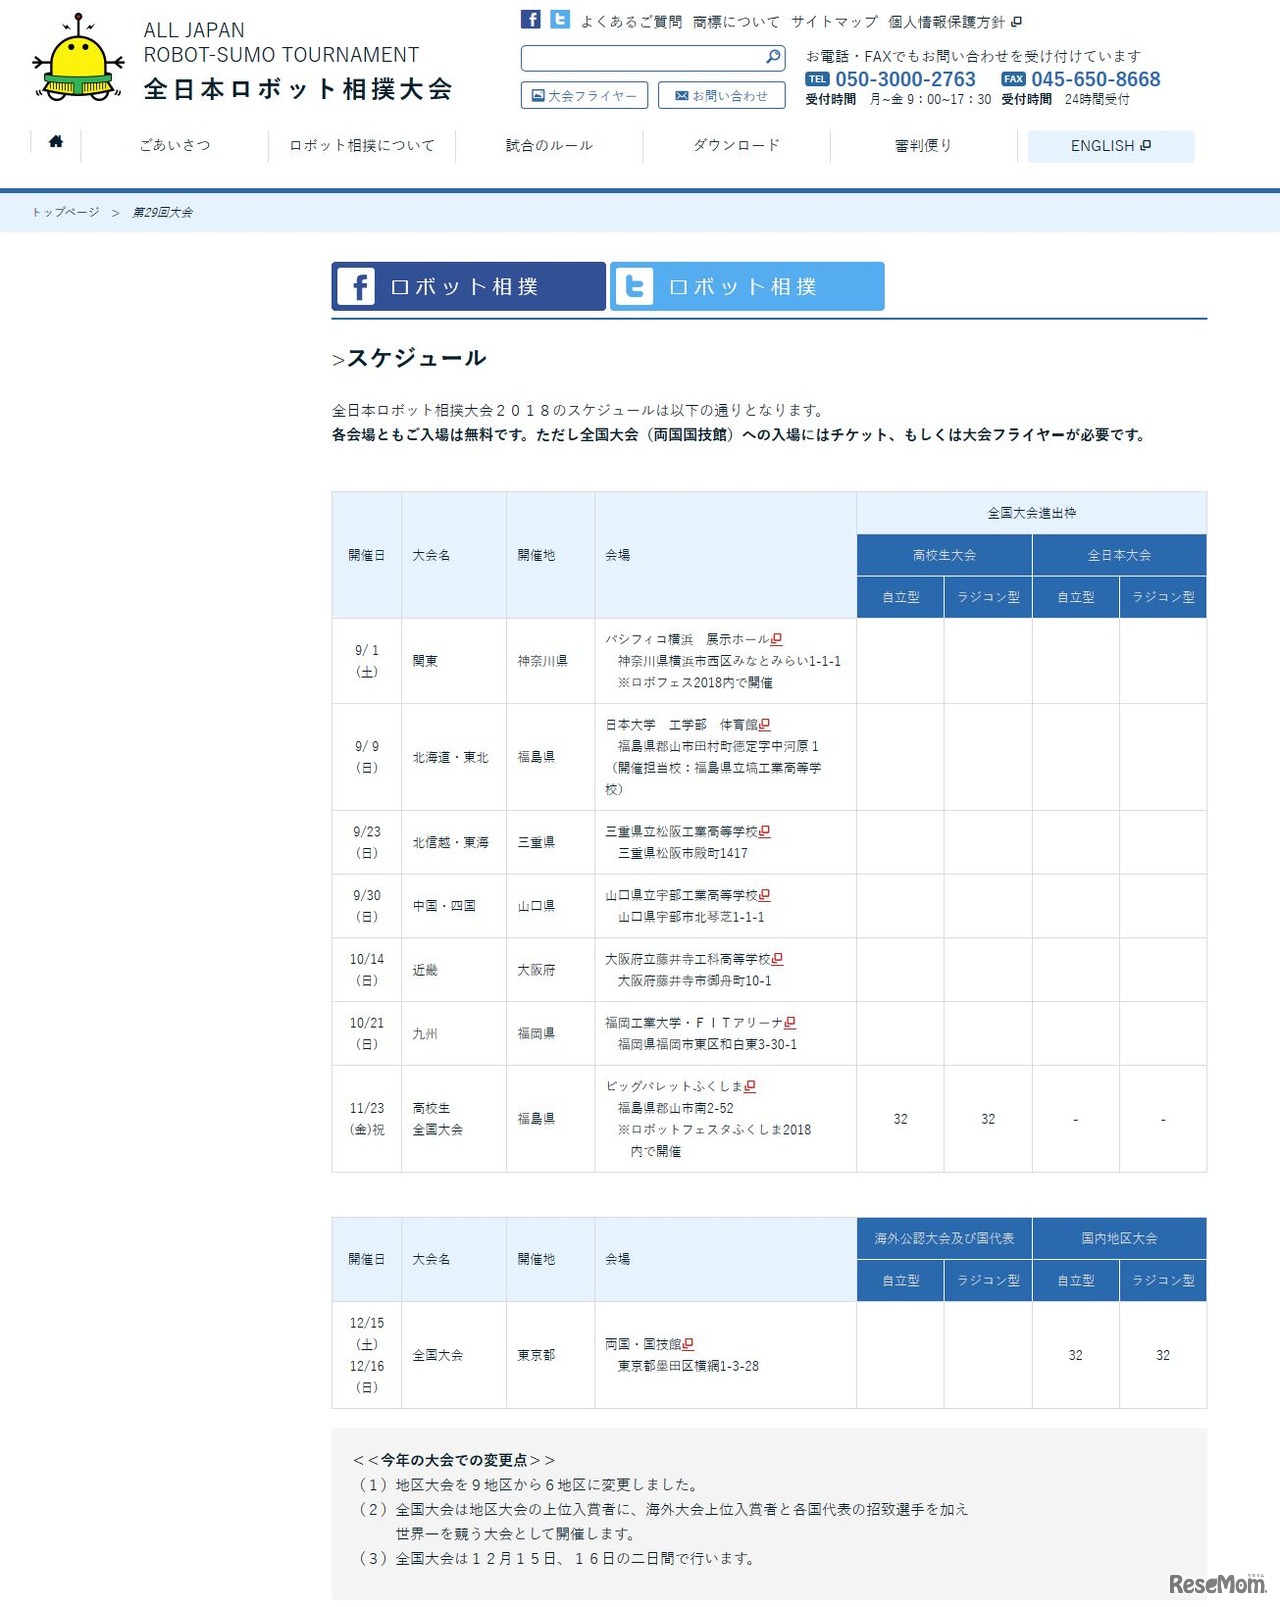1280x1607 pixels.
Task: Click the TEL number 050-3000-2763
Action: click(905, 79)
